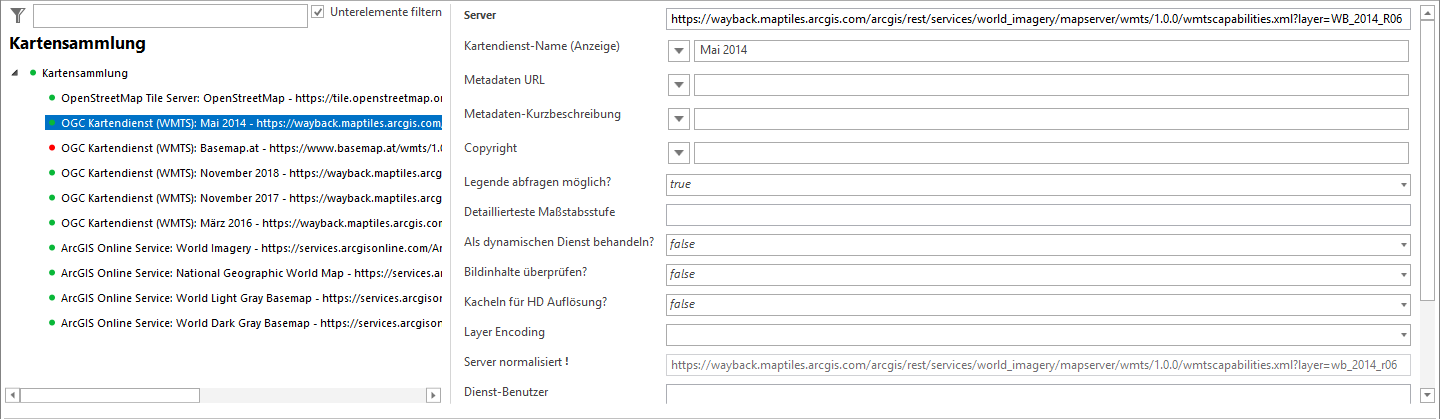This screenshot has width=1440, height=419.
Task: Open the Layer Encoding combo box
Action: click(x=1404, y=335)
